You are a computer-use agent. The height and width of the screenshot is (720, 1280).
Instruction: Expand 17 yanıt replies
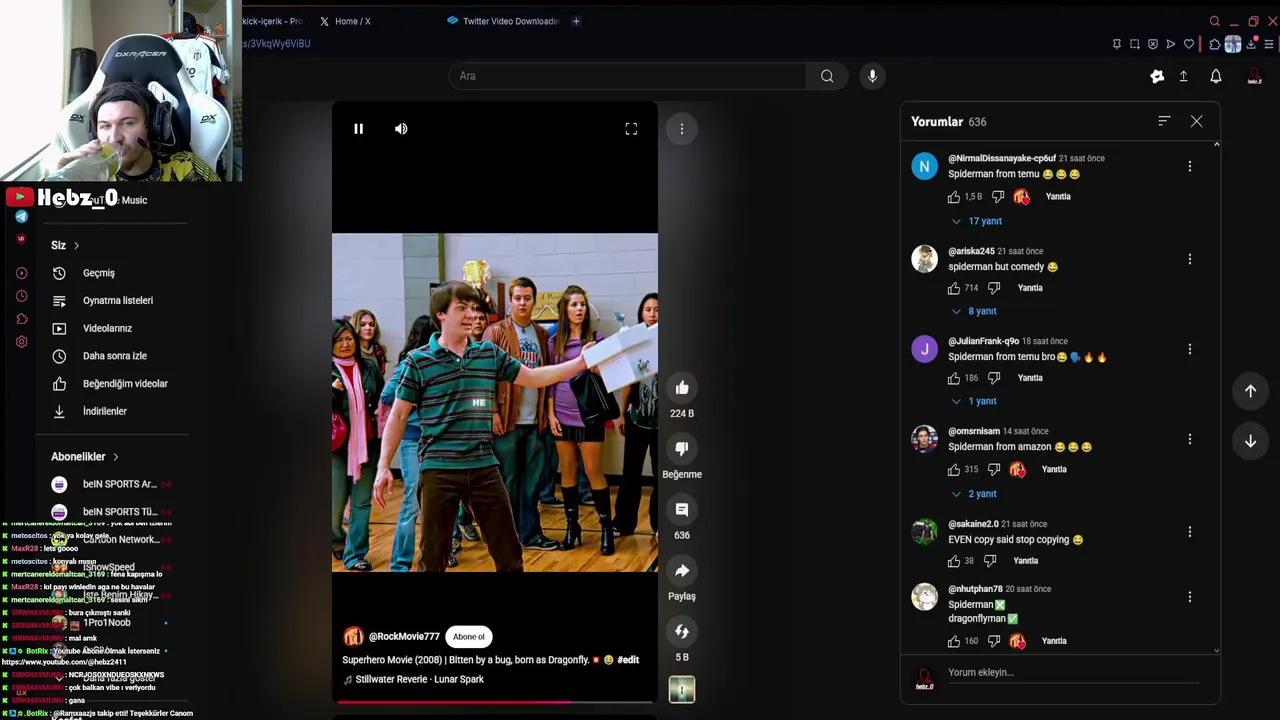click(x=977, y=221)
